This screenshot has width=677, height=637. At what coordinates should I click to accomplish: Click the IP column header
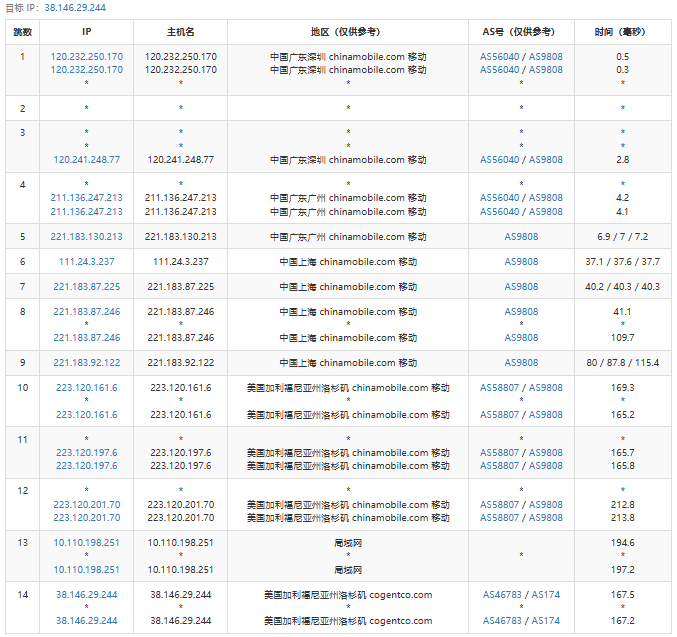click(87, 32)
